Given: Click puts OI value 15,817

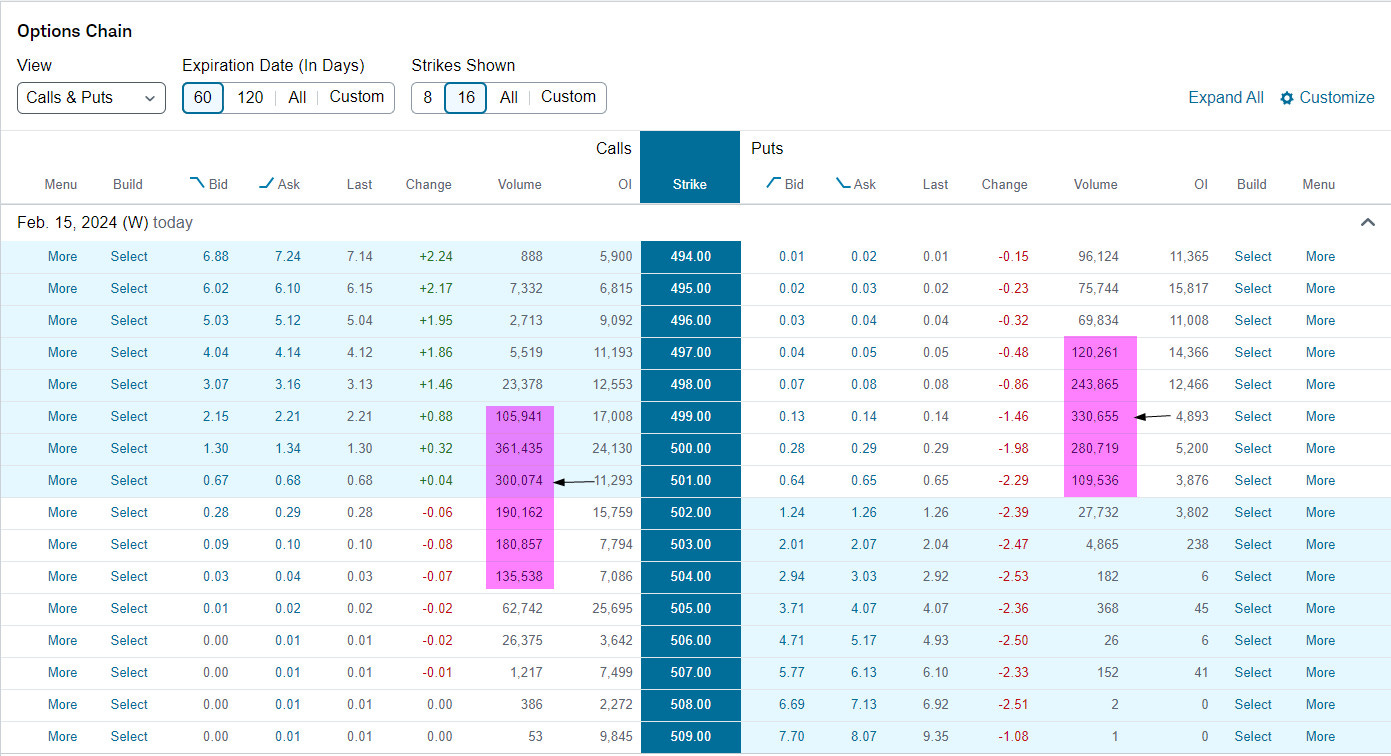Looking at the screenshot, I should click(1189, 289).
